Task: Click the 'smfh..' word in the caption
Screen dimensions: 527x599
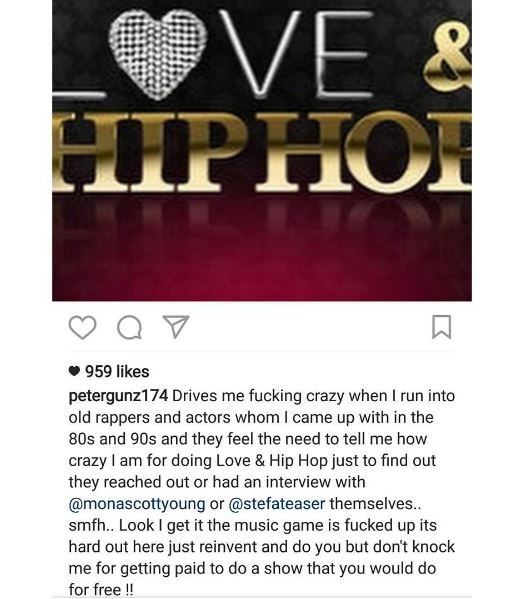Action: pyautogui.click(x=91, y=525)
